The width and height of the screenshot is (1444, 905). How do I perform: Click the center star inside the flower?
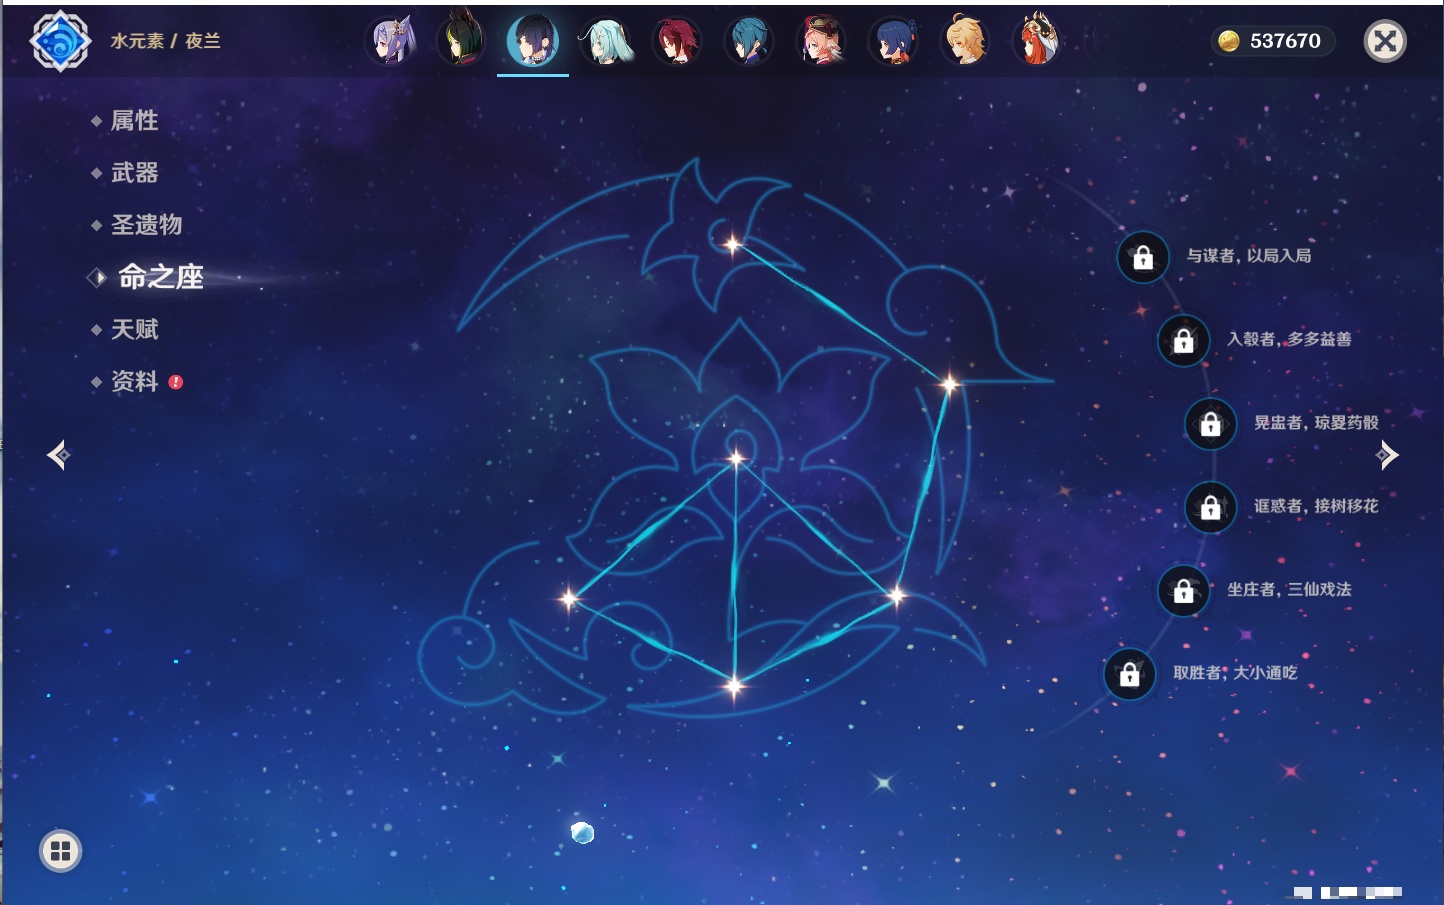736,459
